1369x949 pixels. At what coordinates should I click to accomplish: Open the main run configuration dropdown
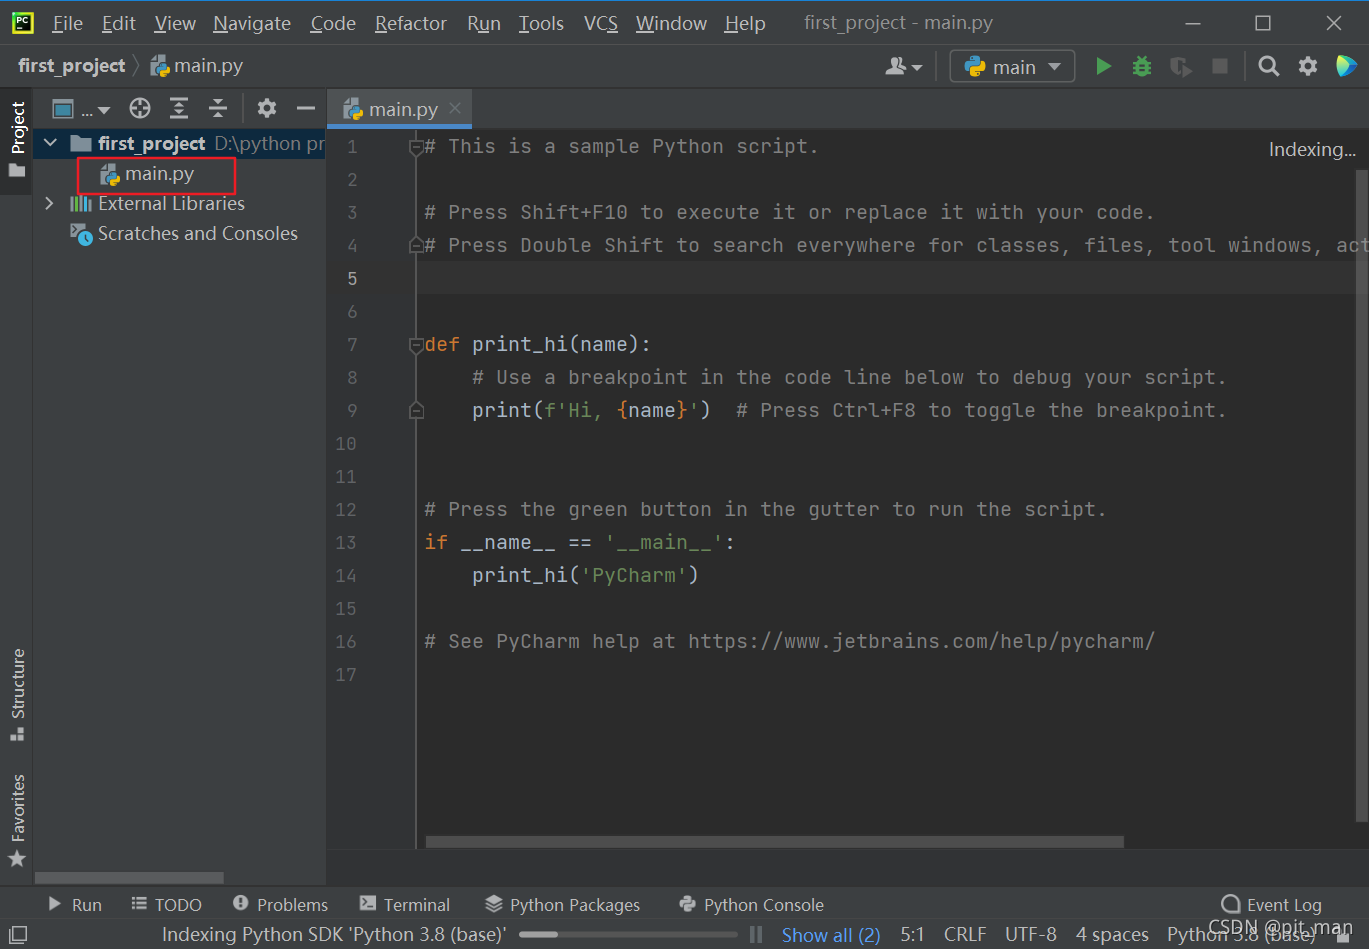(x=1012, y=66)
